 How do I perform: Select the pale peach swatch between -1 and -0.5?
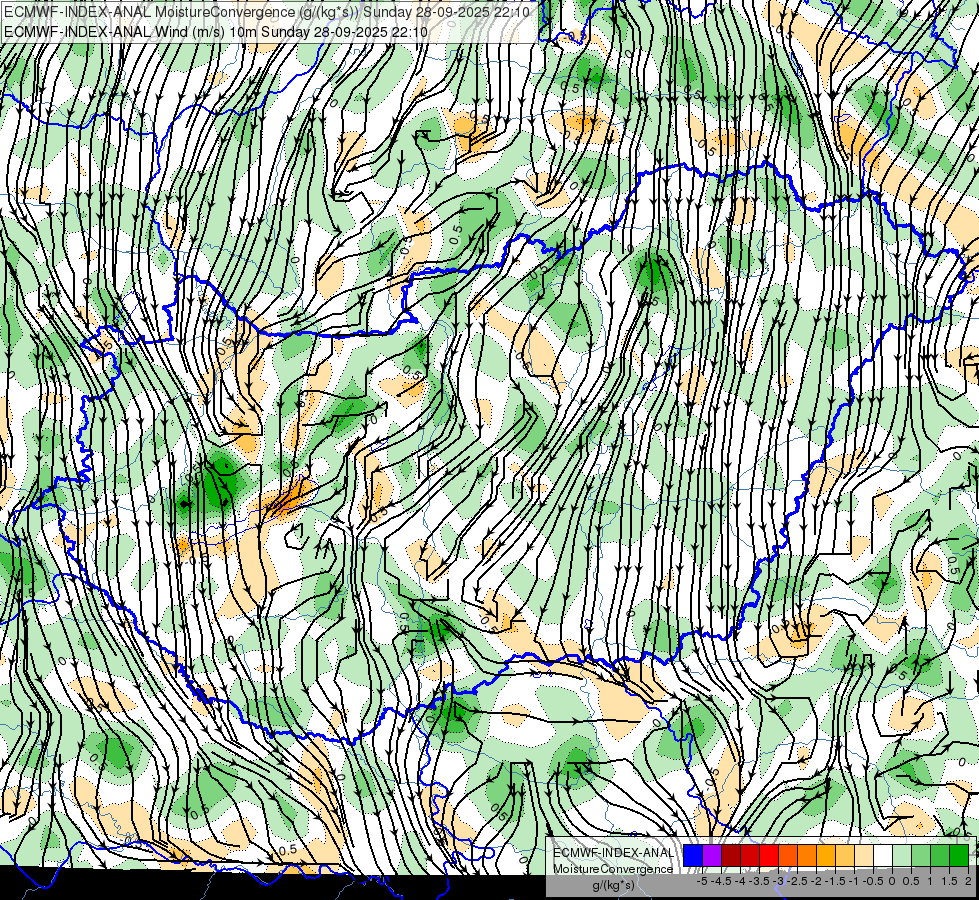864,856
